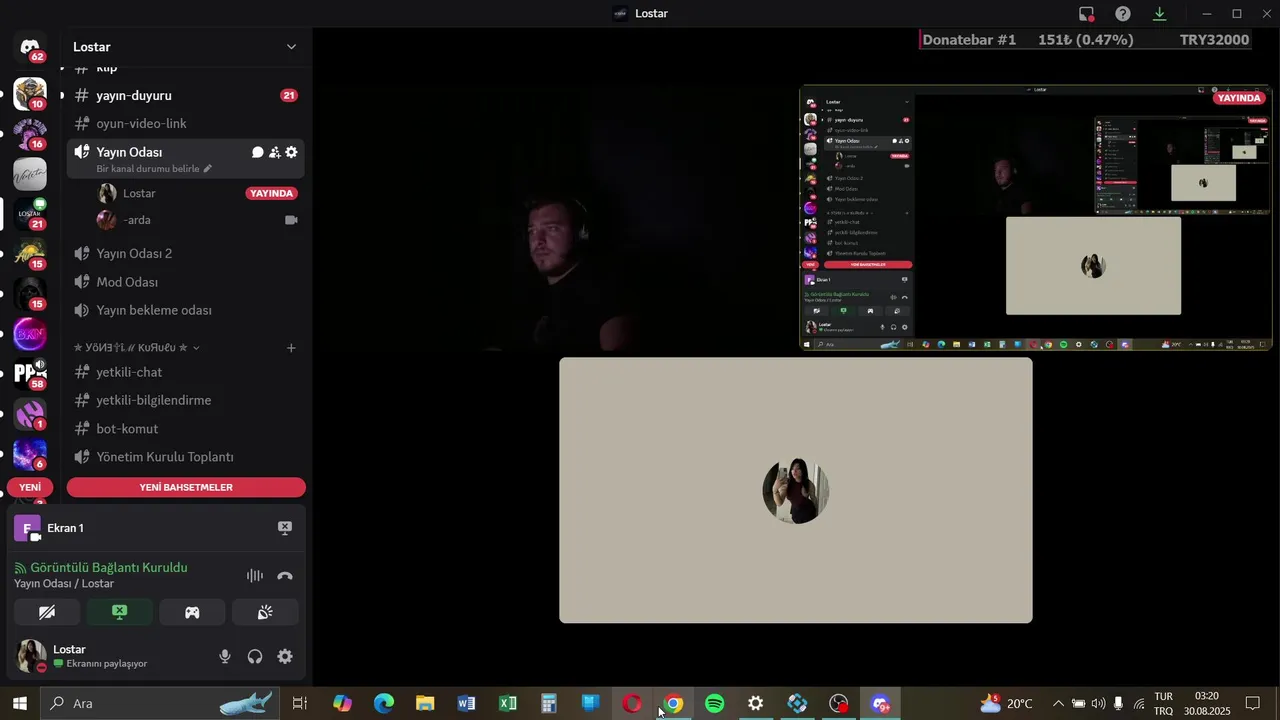Image resolution: width=1280 pixels, height=720 pixels.
Task: Open server icon with badge 16
Action: pyautogui.click(x=30, y=134)
